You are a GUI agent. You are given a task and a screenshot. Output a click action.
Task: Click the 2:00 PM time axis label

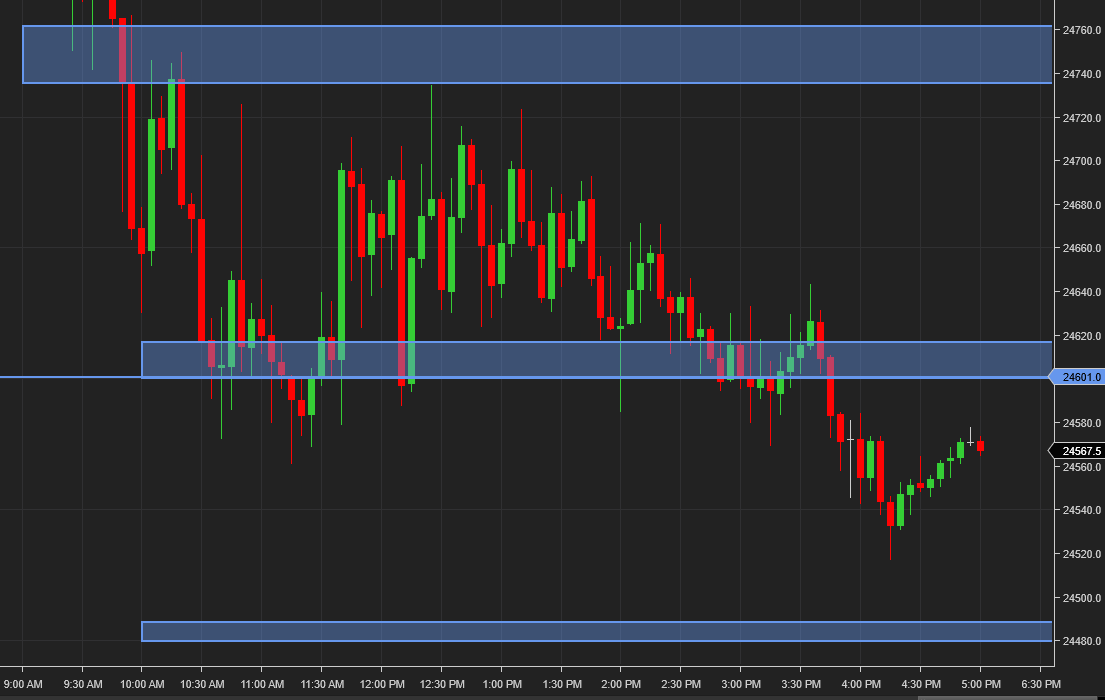click(622, 684)
